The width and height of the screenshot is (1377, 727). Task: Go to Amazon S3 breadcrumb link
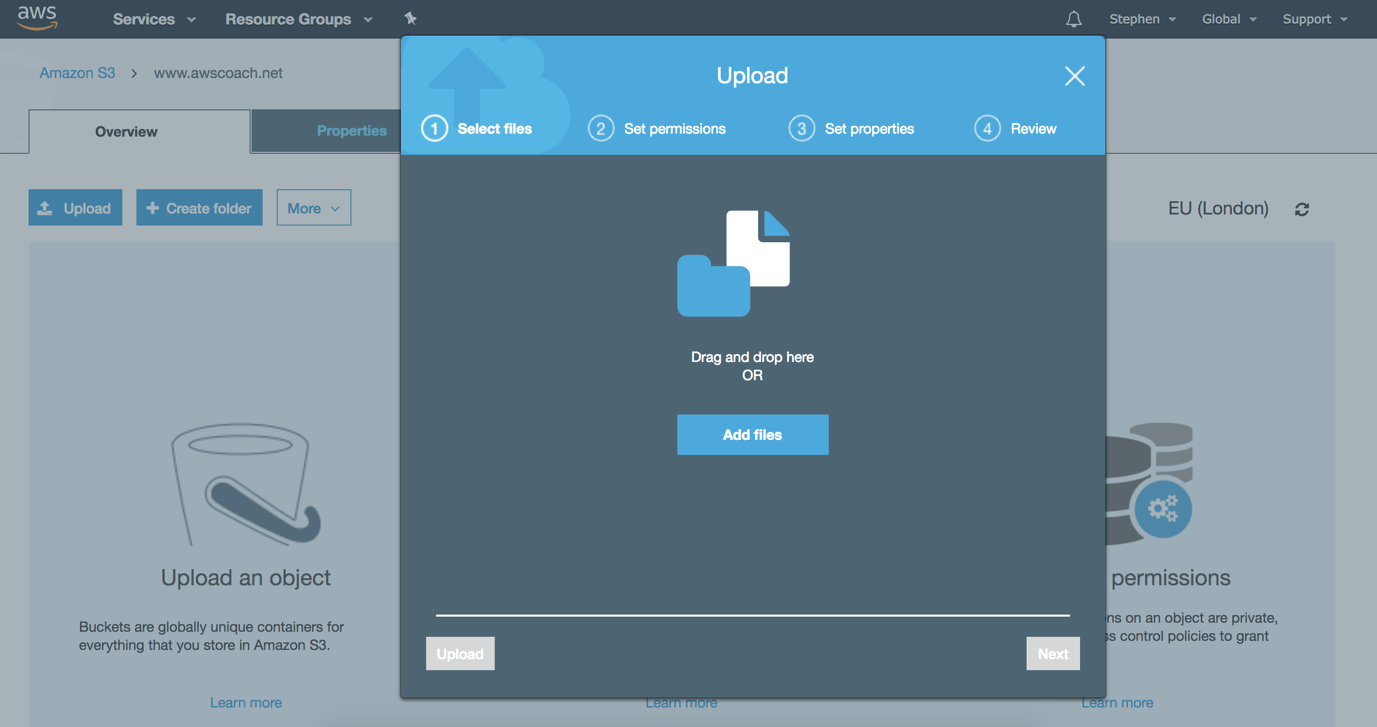(77, 73)
